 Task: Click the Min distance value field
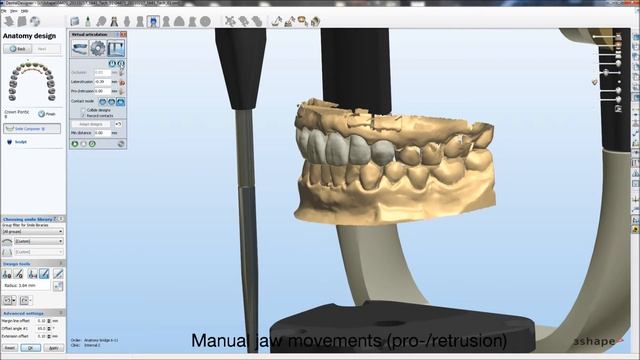102,133
